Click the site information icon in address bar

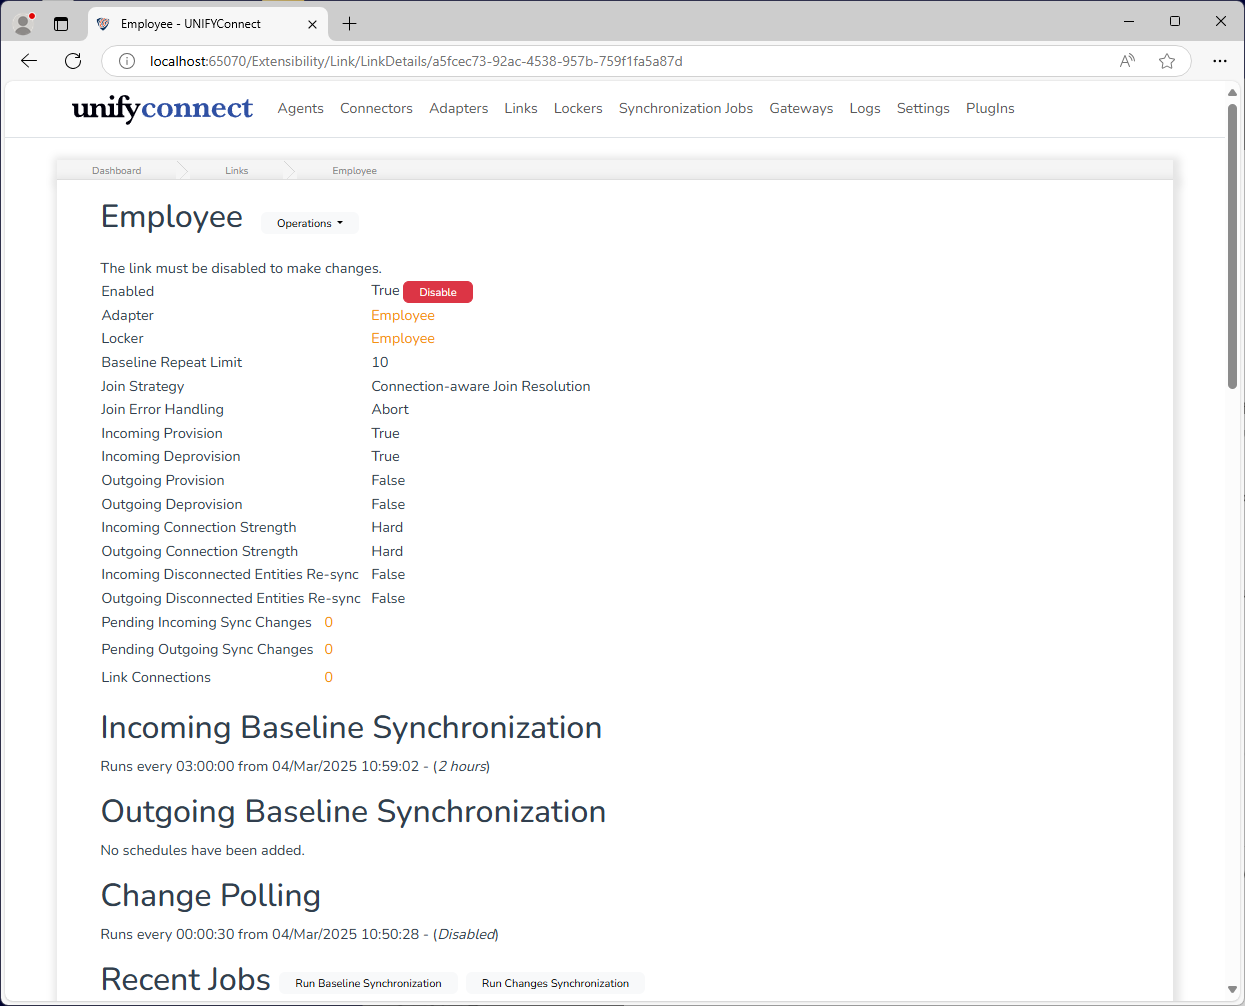point(127,61)
